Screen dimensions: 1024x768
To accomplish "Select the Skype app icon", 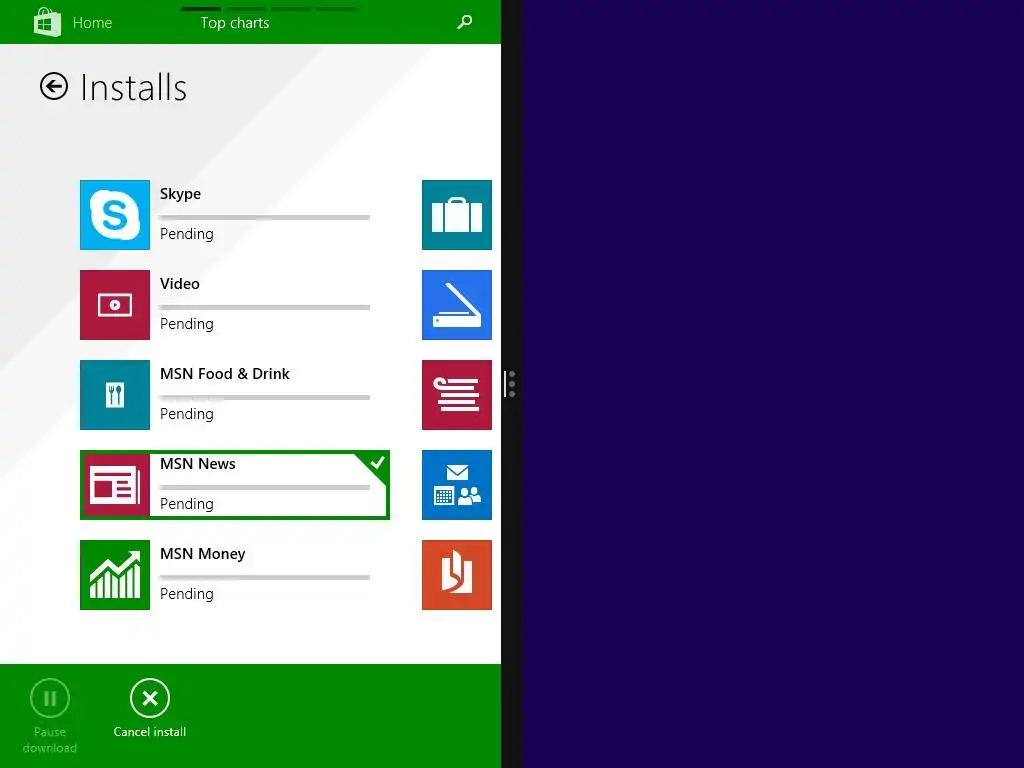I will point(115,215).
